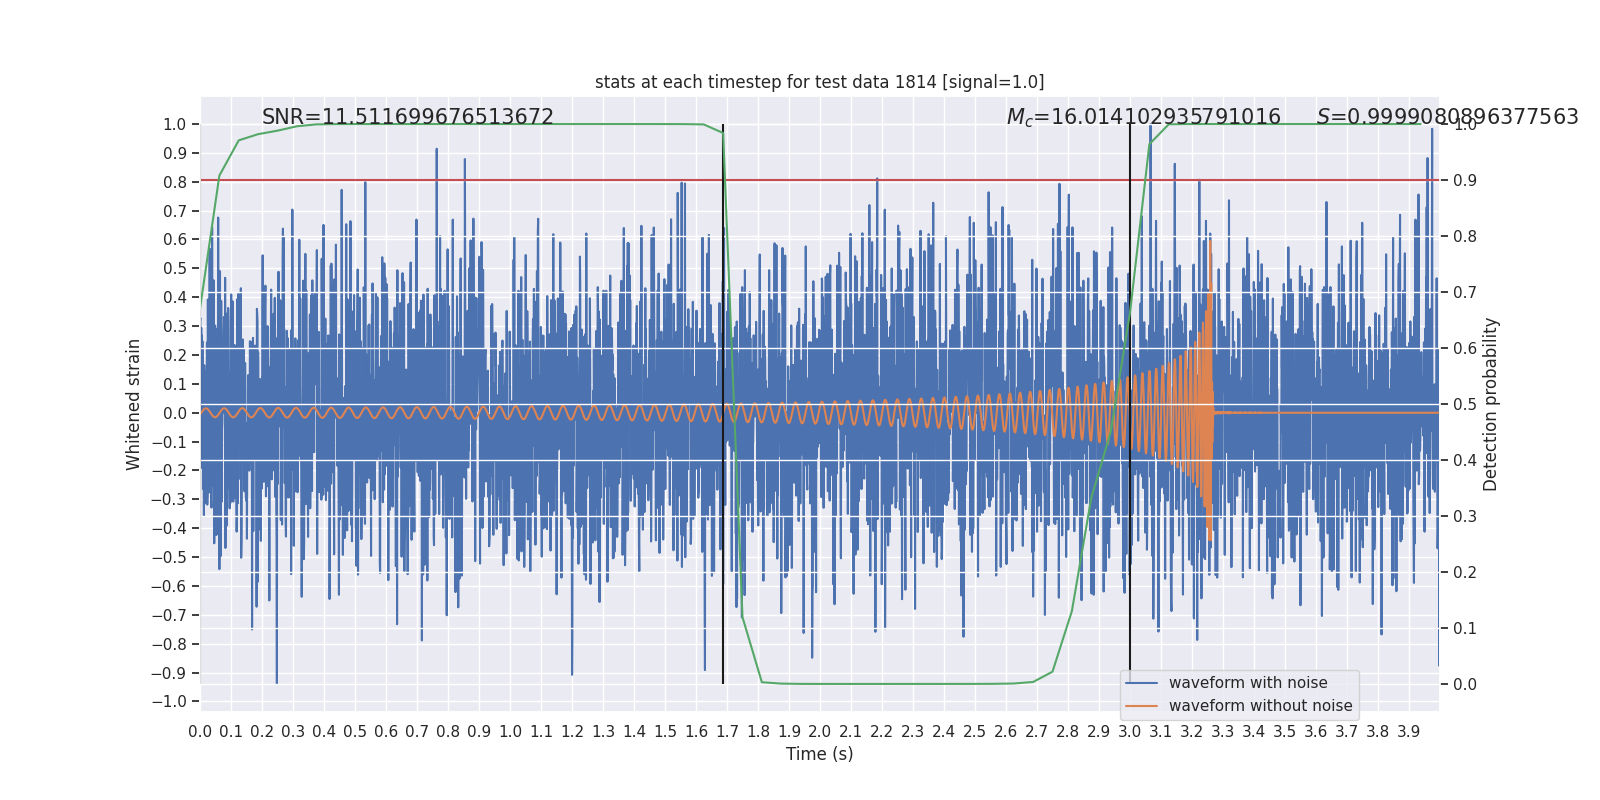Click the 'Detection probability' right axis label
The image size is (1600, 800).
pyautogui.click(x=1491, y=405)
